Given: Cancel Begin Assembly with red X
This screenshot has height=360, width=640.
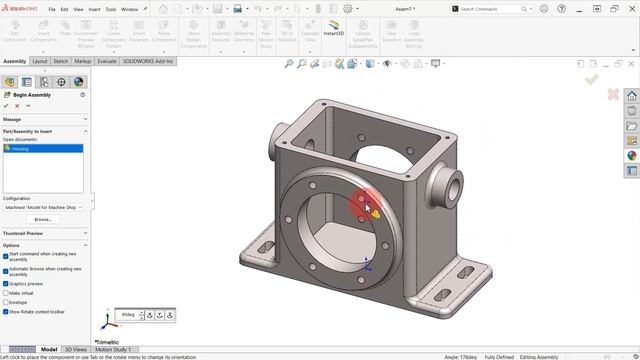Looking at the screenshot, I should [17, 106].
